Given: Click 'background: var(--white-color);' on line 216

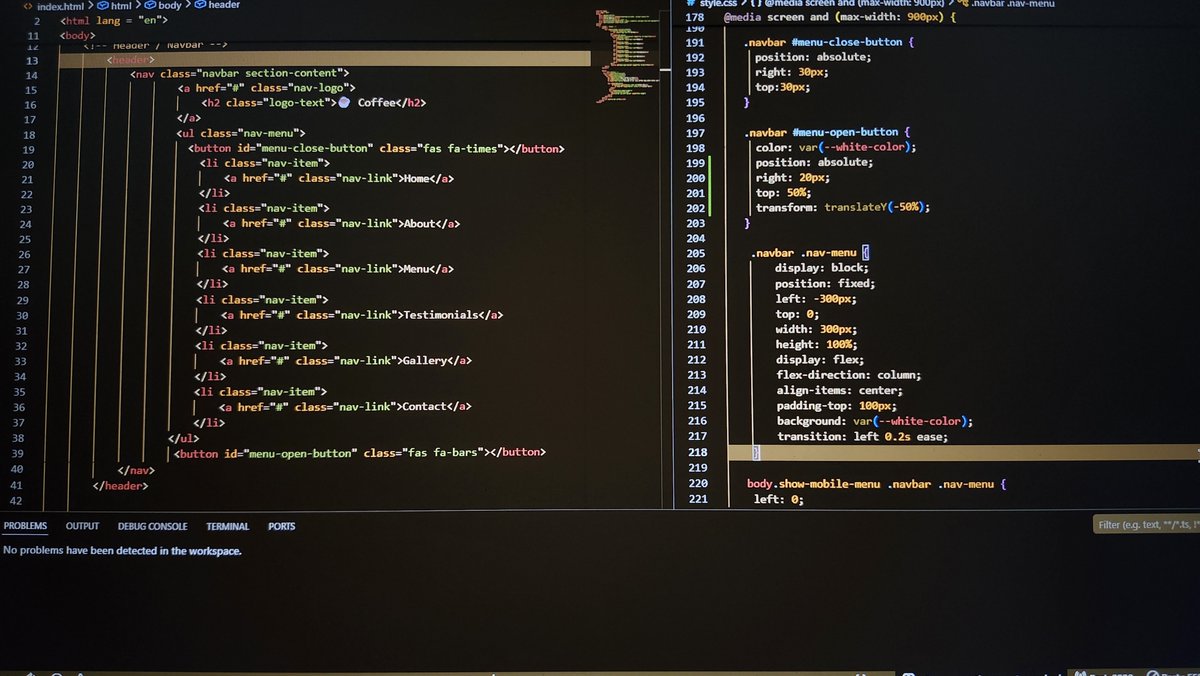Looking at the screenshot, I should pos(874,421).
